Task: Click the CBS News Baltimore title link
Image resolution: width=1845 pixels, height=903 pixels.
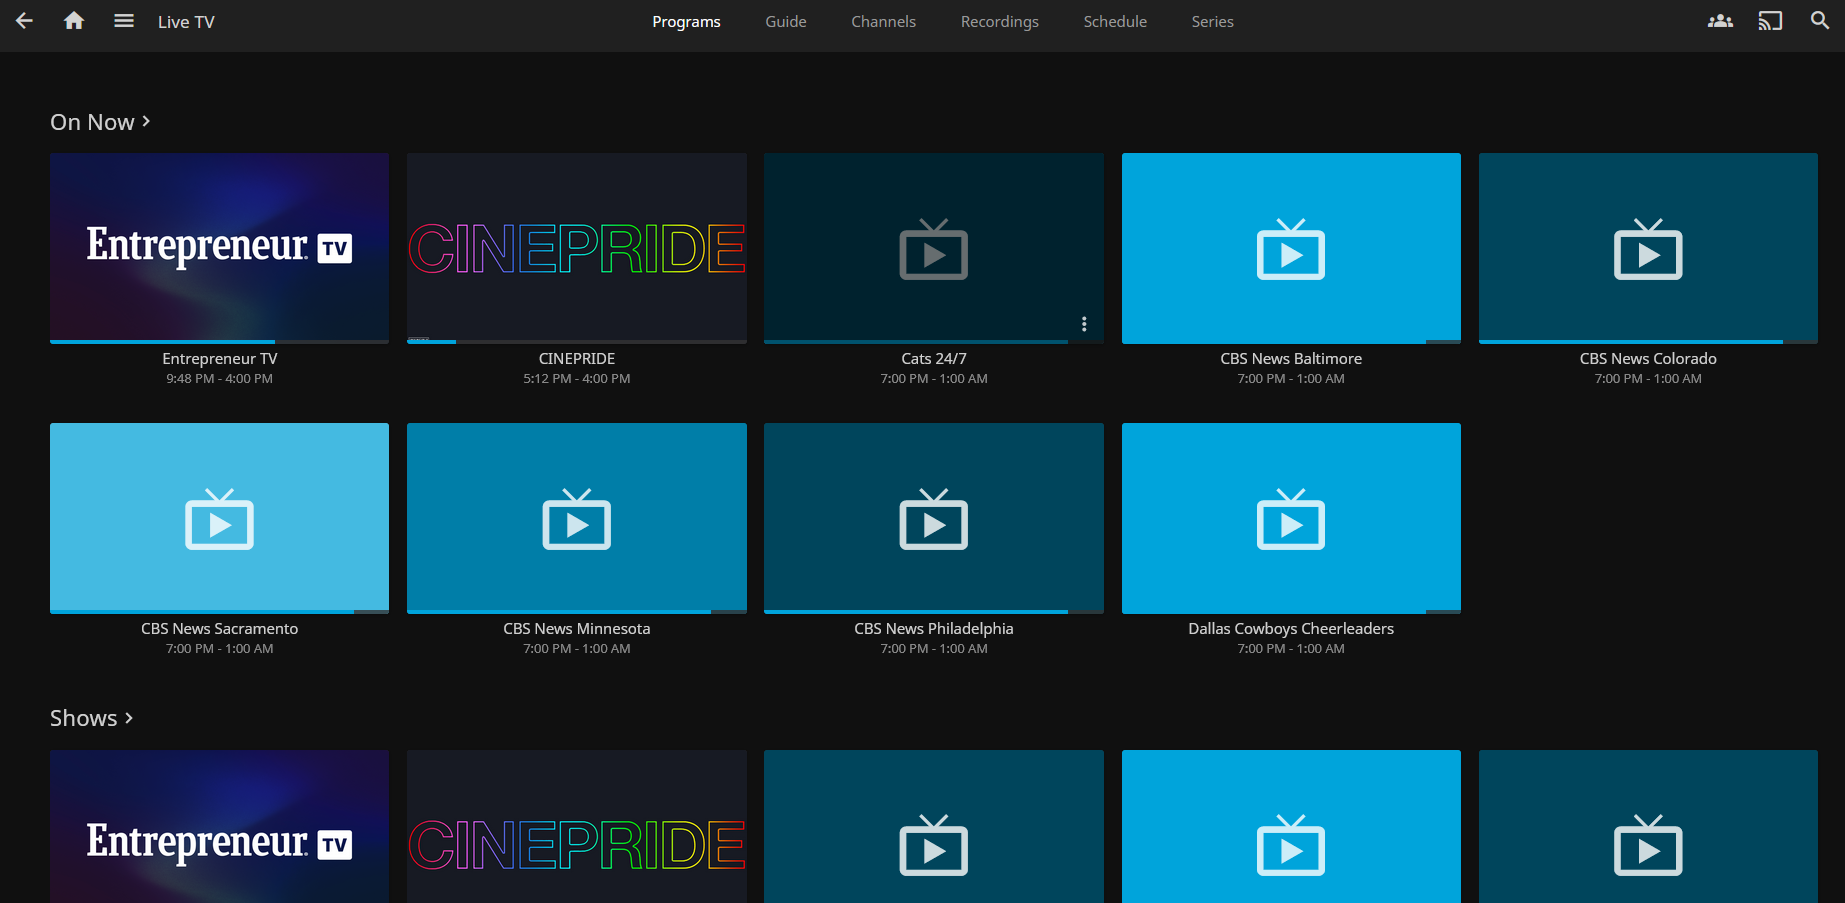Action: coord(1291,359)
